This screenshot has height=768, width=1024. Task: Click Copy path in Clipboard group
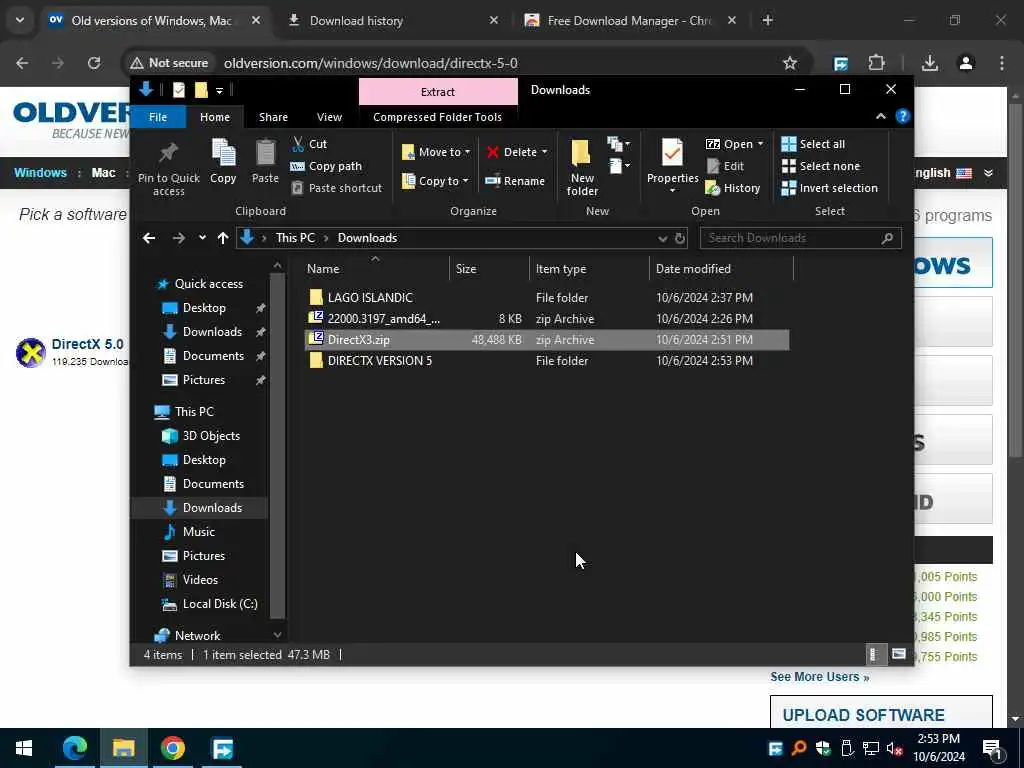click(x=326, y=166)
